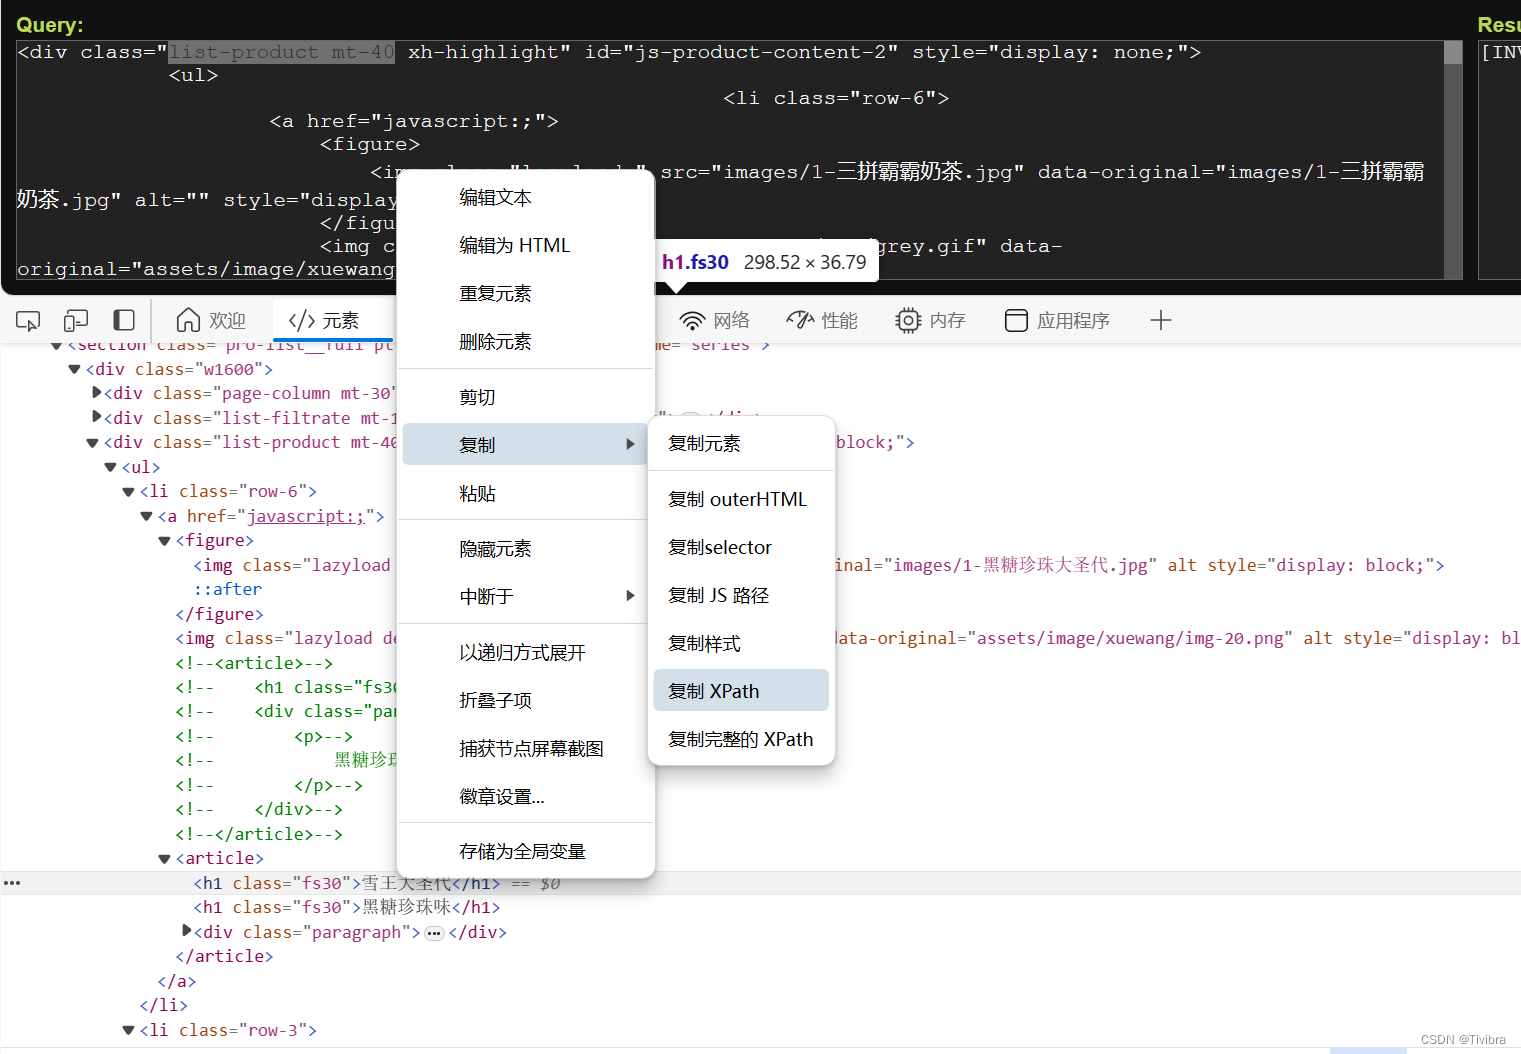Image resolution: width=1521 pixels, height=1054 pixels.
Task: Toggle the device emulation mode icon
Action: click(x=75, y=320)
